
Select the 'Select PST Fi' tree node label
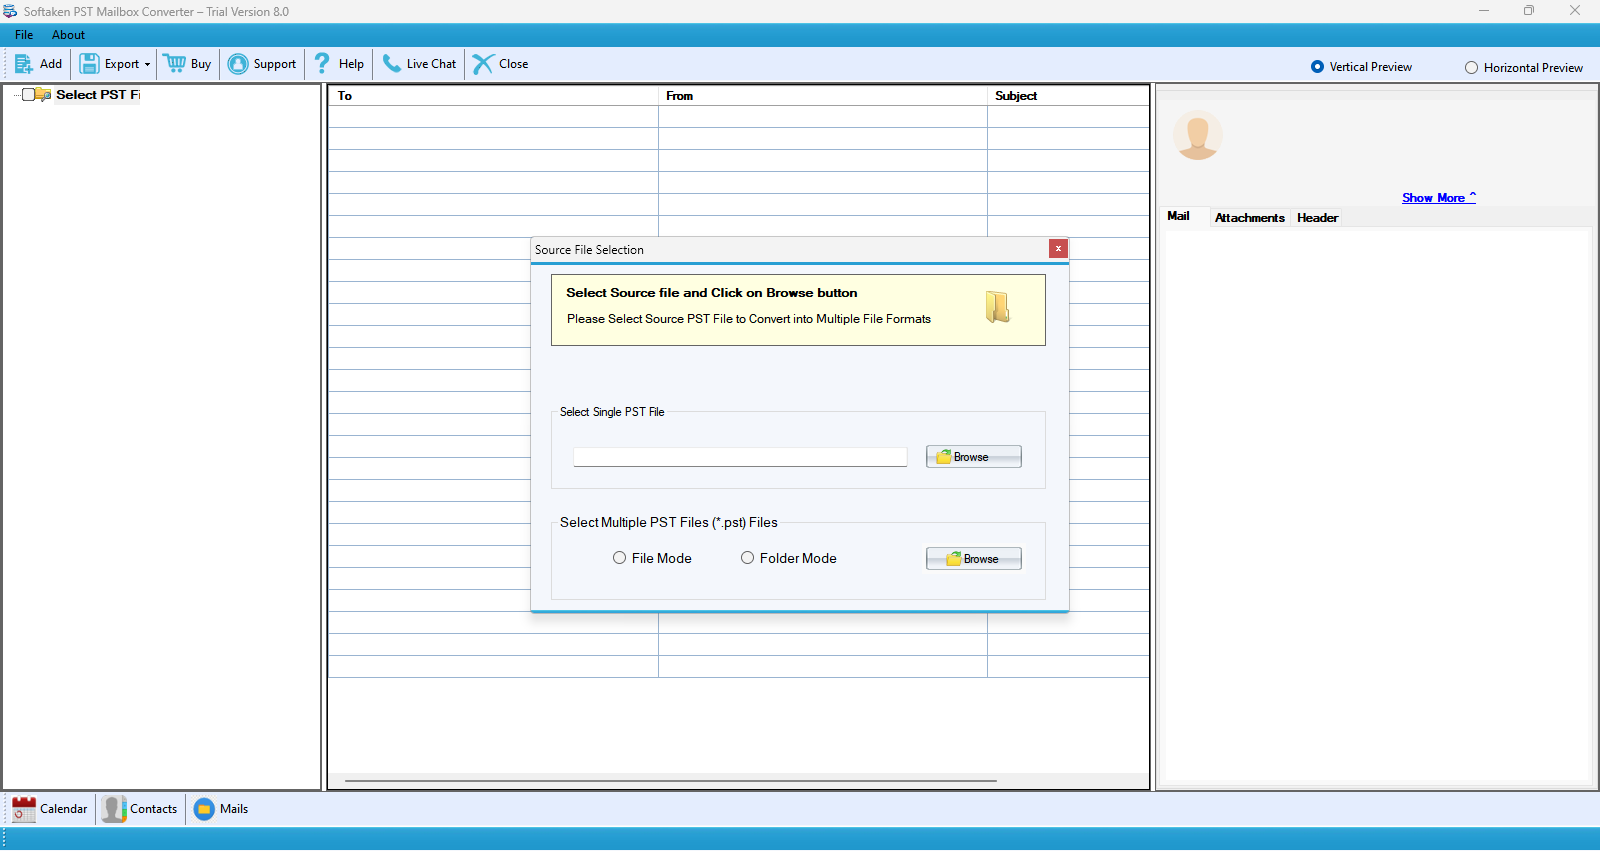[x=98, y=95]
